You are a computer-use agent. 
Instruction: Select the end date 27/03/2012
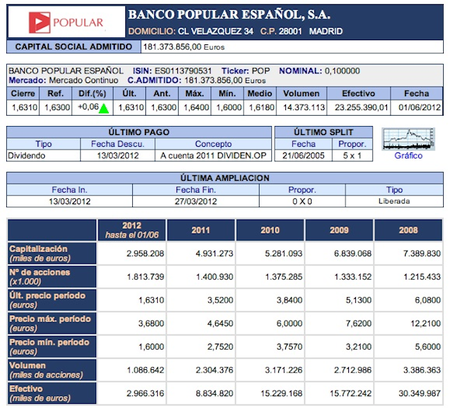(196, 201)
